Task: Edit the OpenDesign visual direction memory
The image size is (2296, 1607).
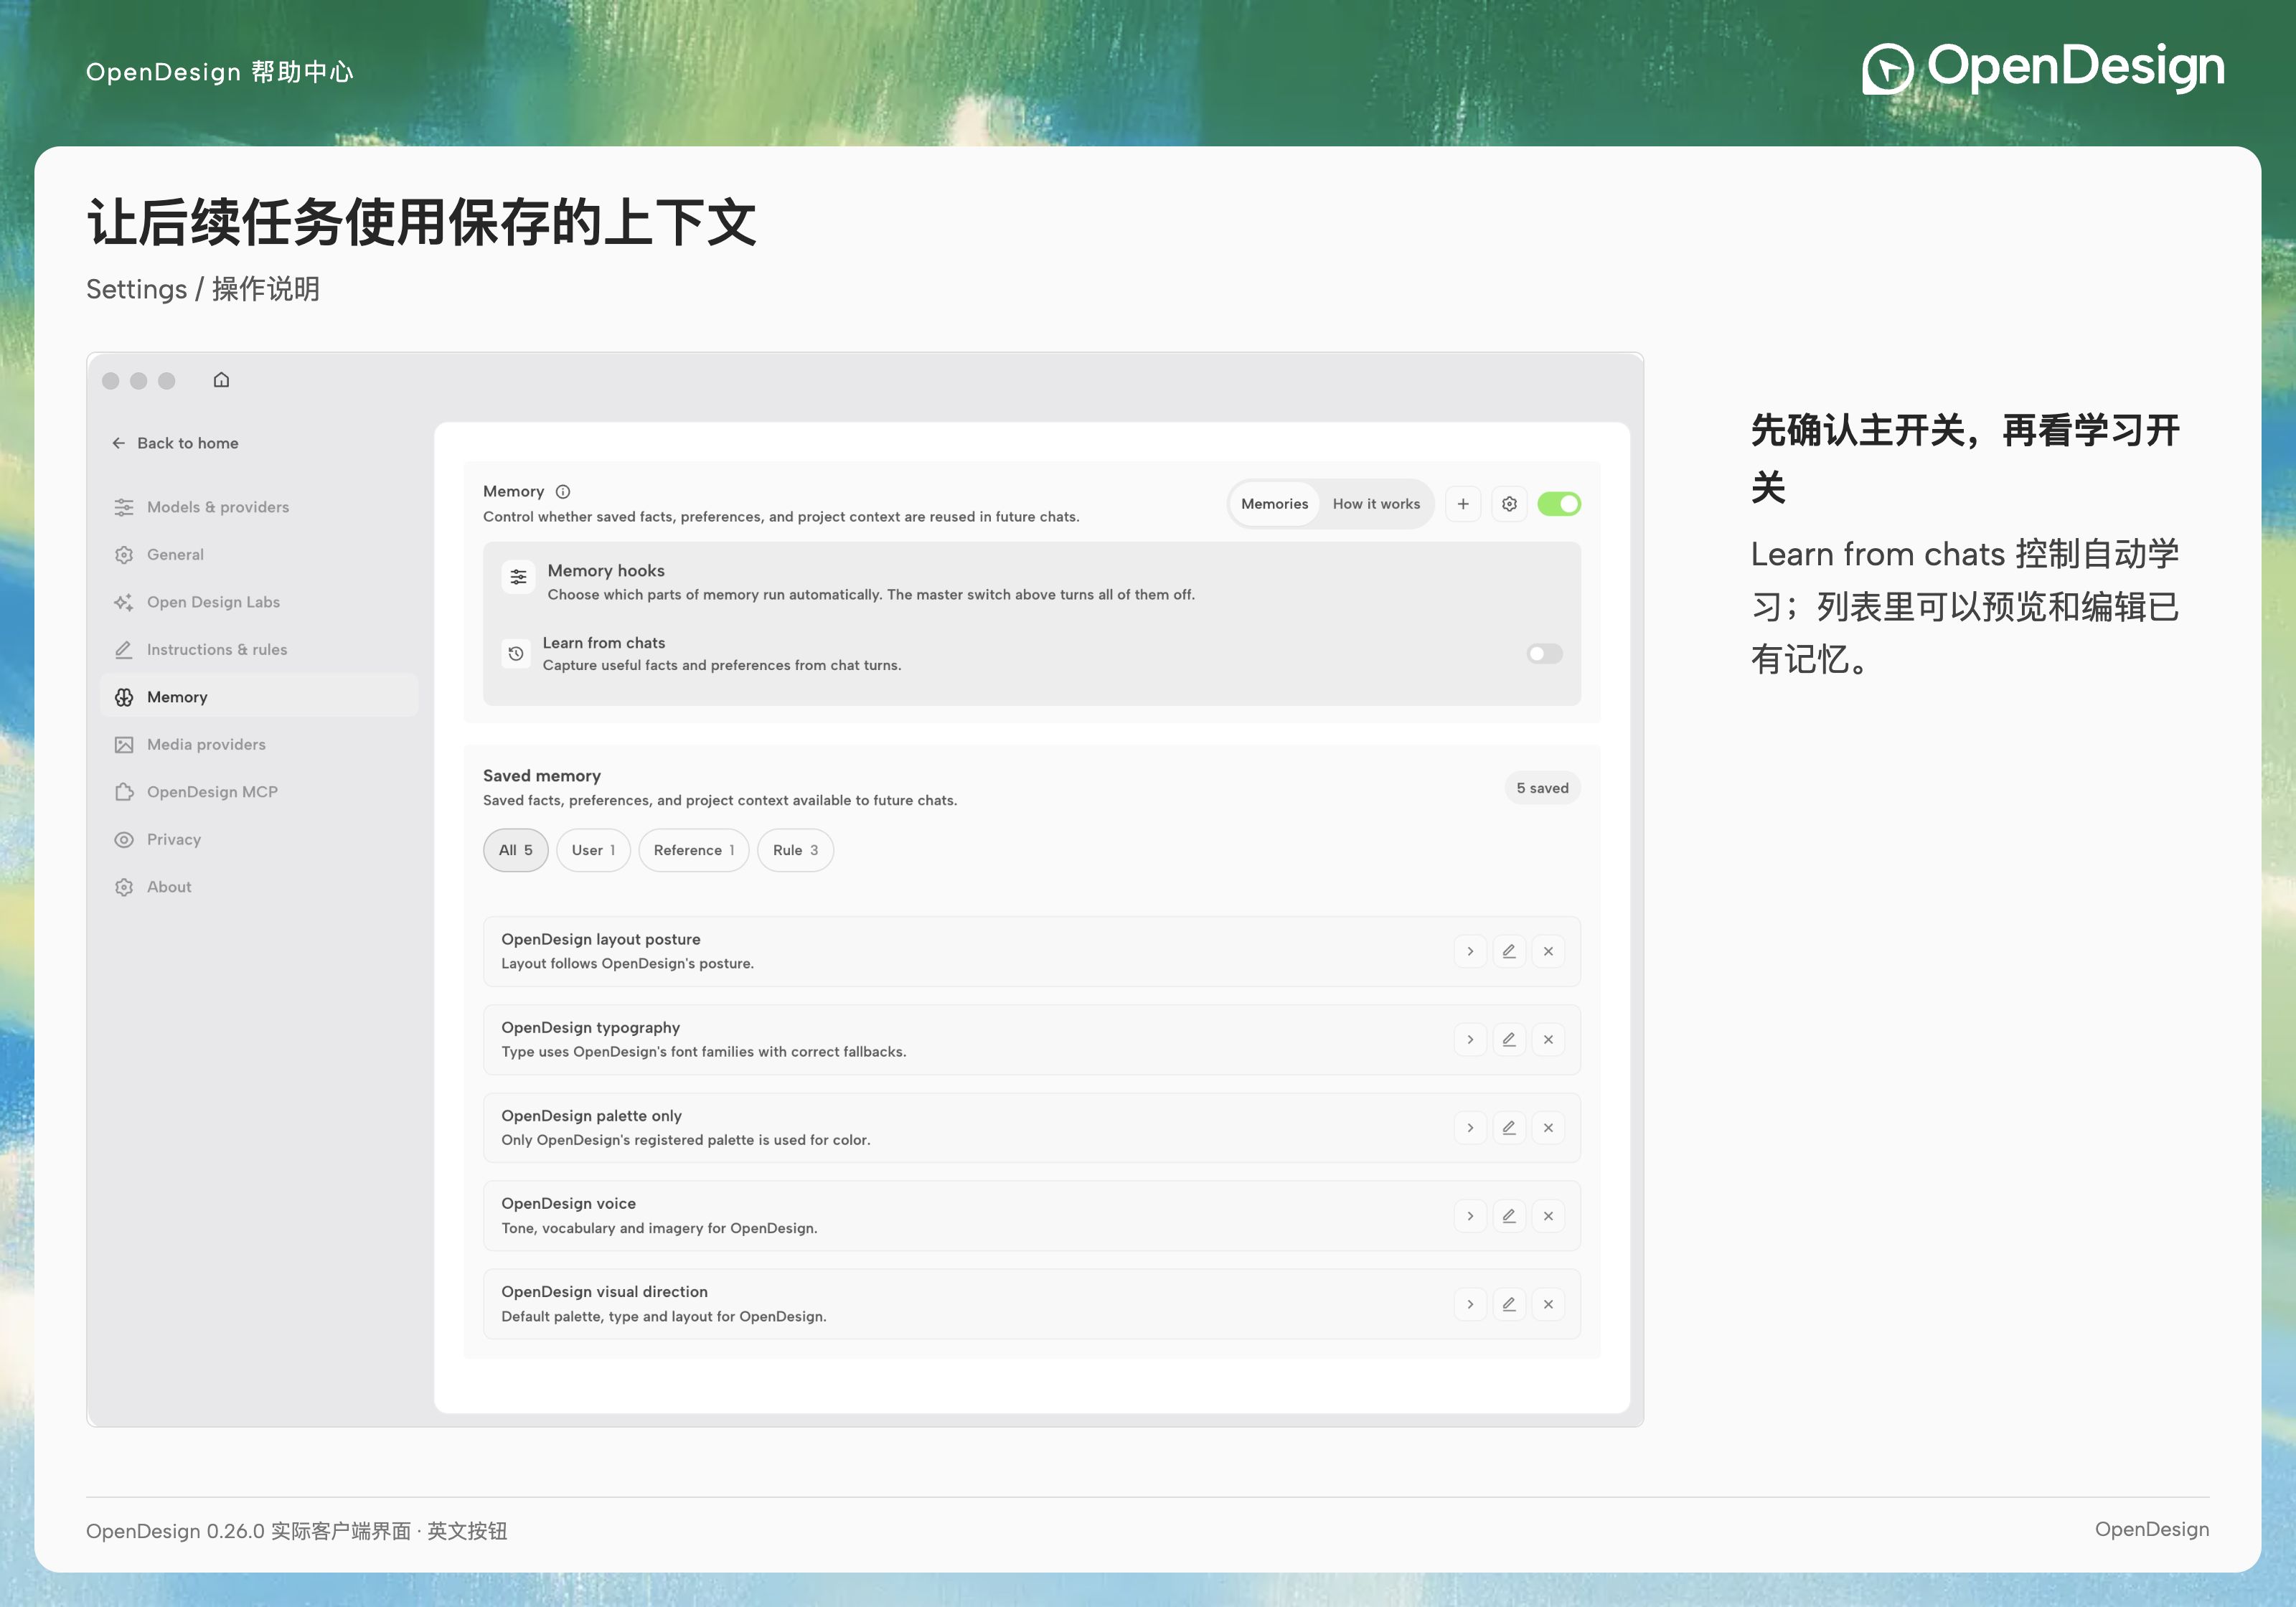Action: click(x=1509, y=1304)
